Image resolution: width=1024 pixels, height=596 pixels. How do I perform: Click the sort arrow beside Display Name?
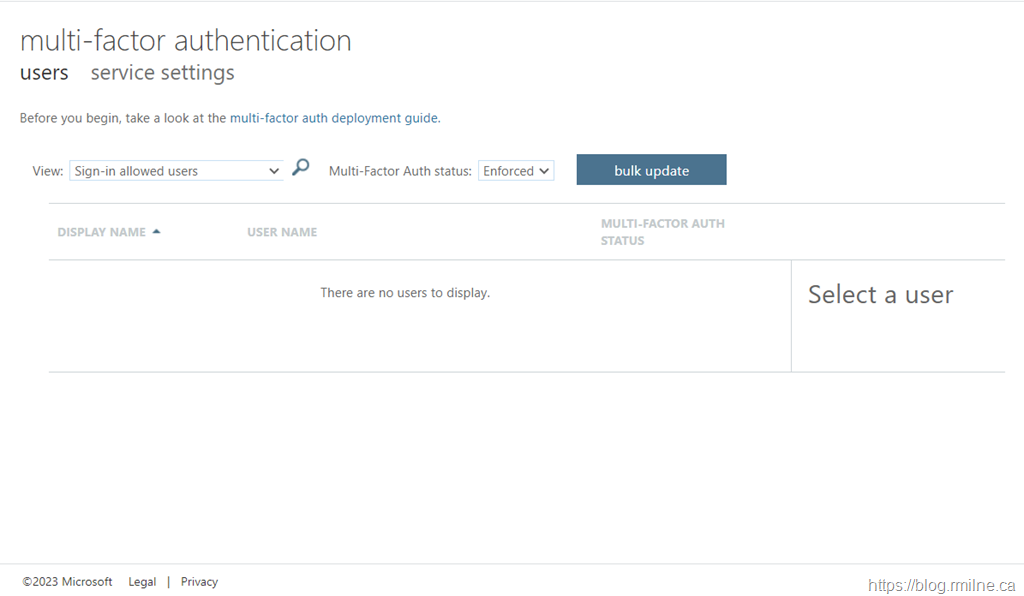156,232
